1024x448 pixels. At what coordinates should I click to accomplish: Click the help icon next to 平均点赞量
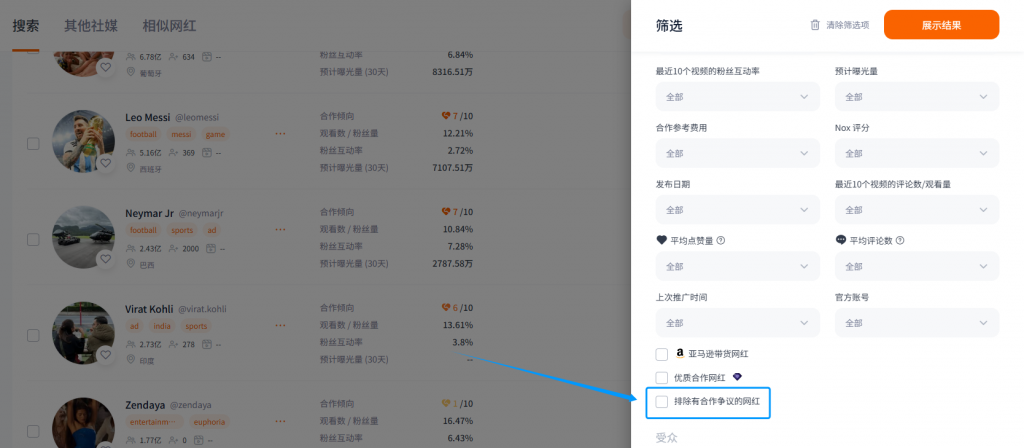click(721, 240)
